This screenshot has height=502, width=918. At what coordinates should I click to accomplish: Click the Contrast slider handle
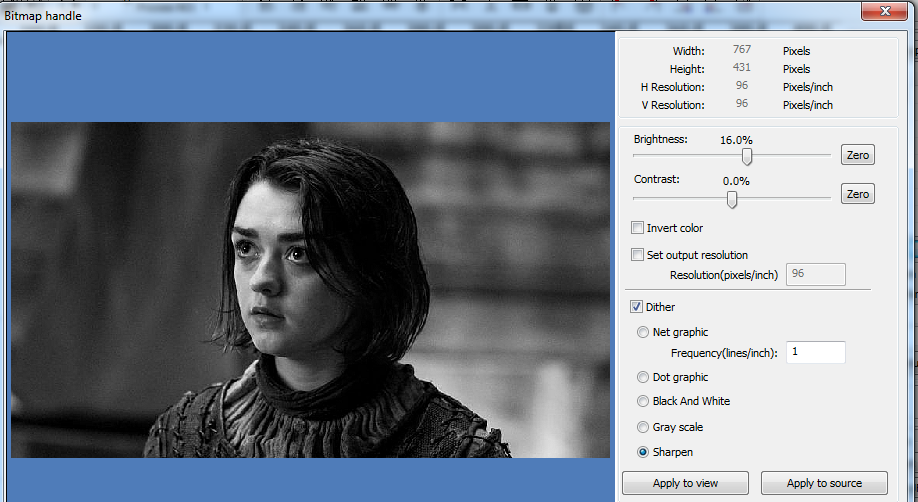pos(732,199)
